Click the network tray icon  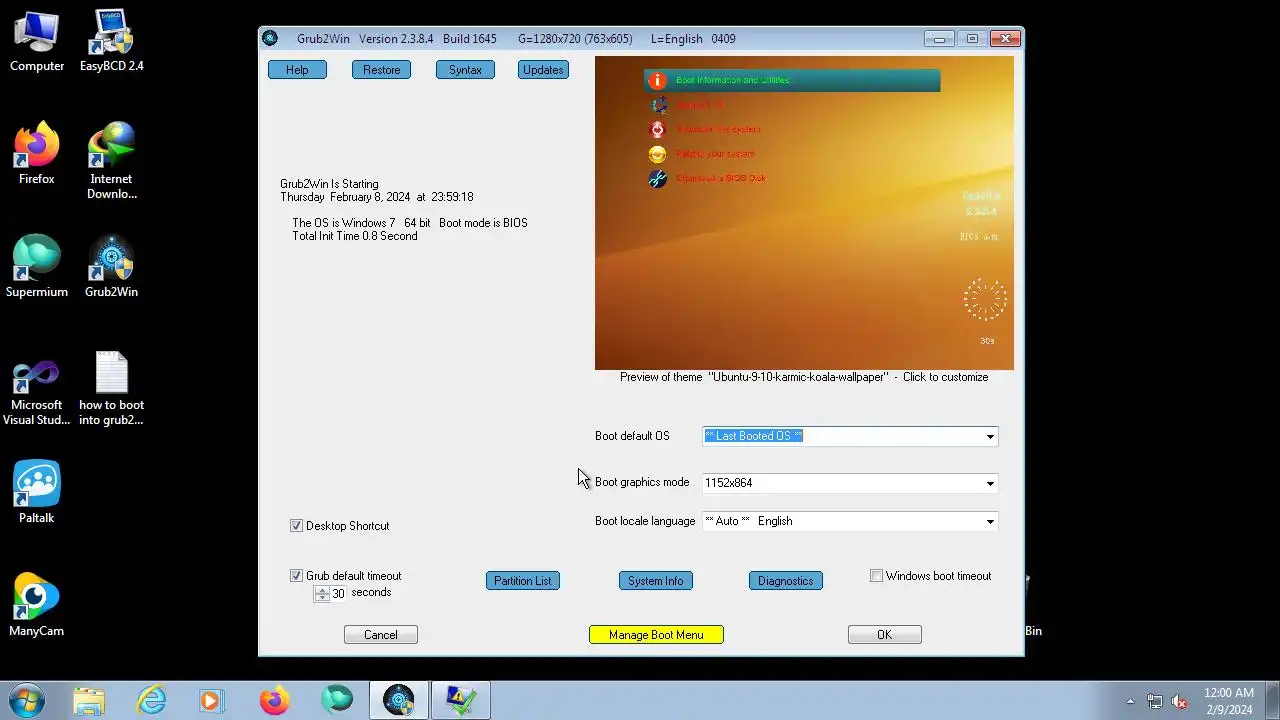click(x=1155, y=701)
